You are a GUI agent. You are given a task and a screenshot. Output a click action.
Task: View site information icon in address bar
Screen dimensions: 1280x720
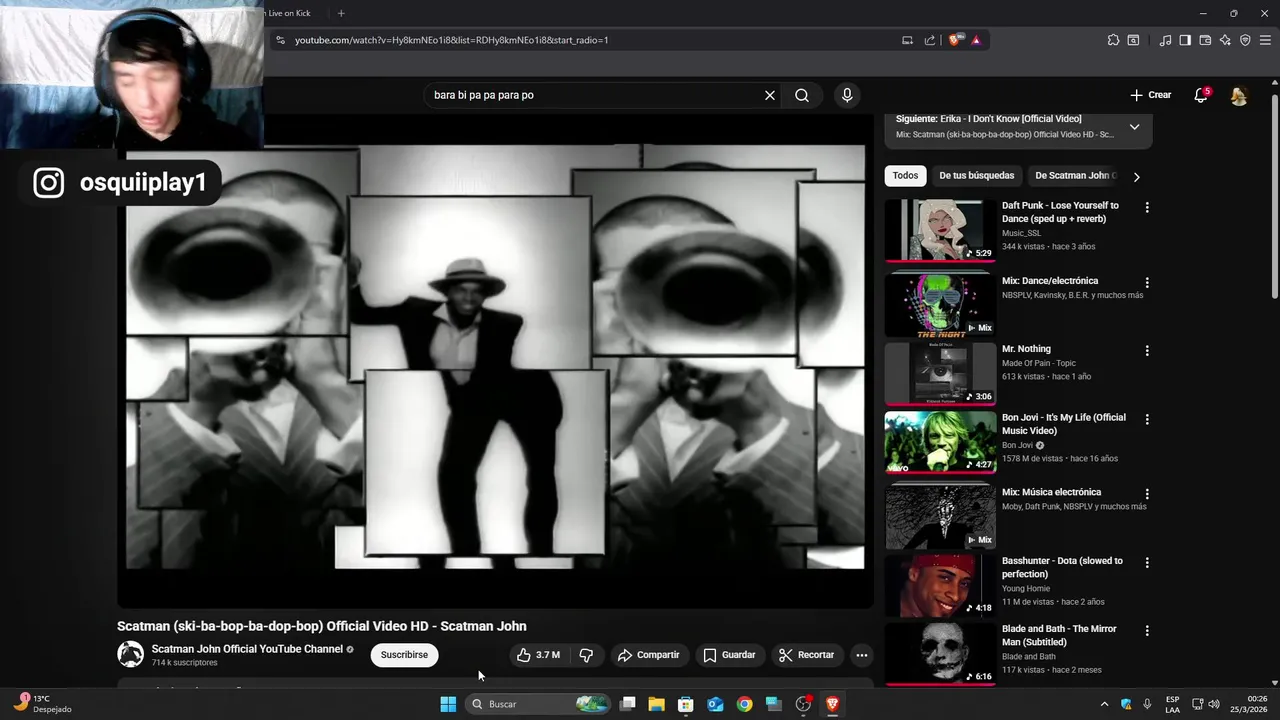tap(280, 40)
